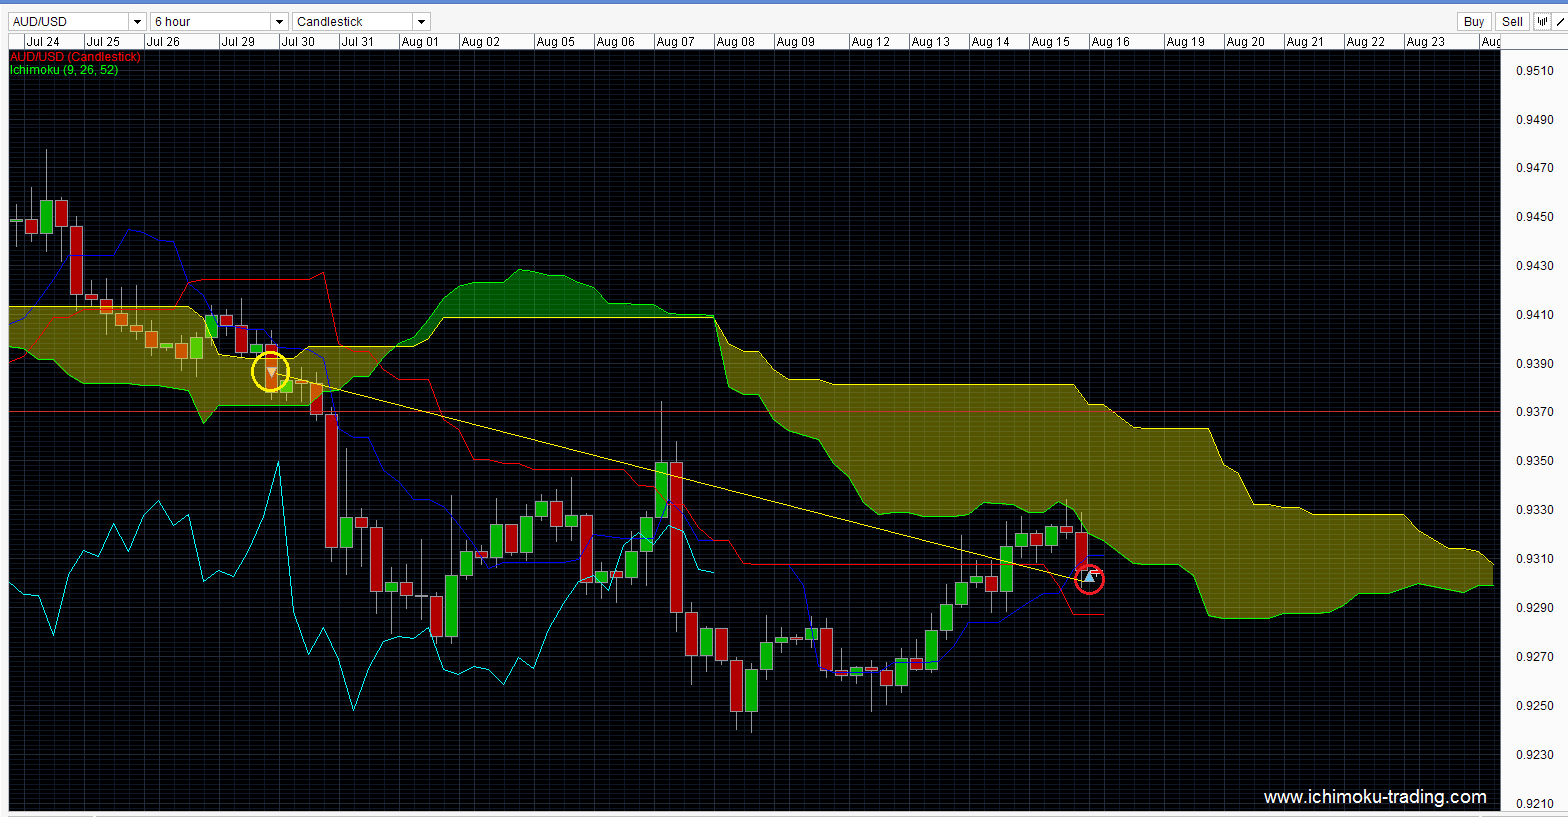The width and height of the screenshot is (1568, 817).
Task: Click the Aug 13 date label
Action: tap(930, 42)
